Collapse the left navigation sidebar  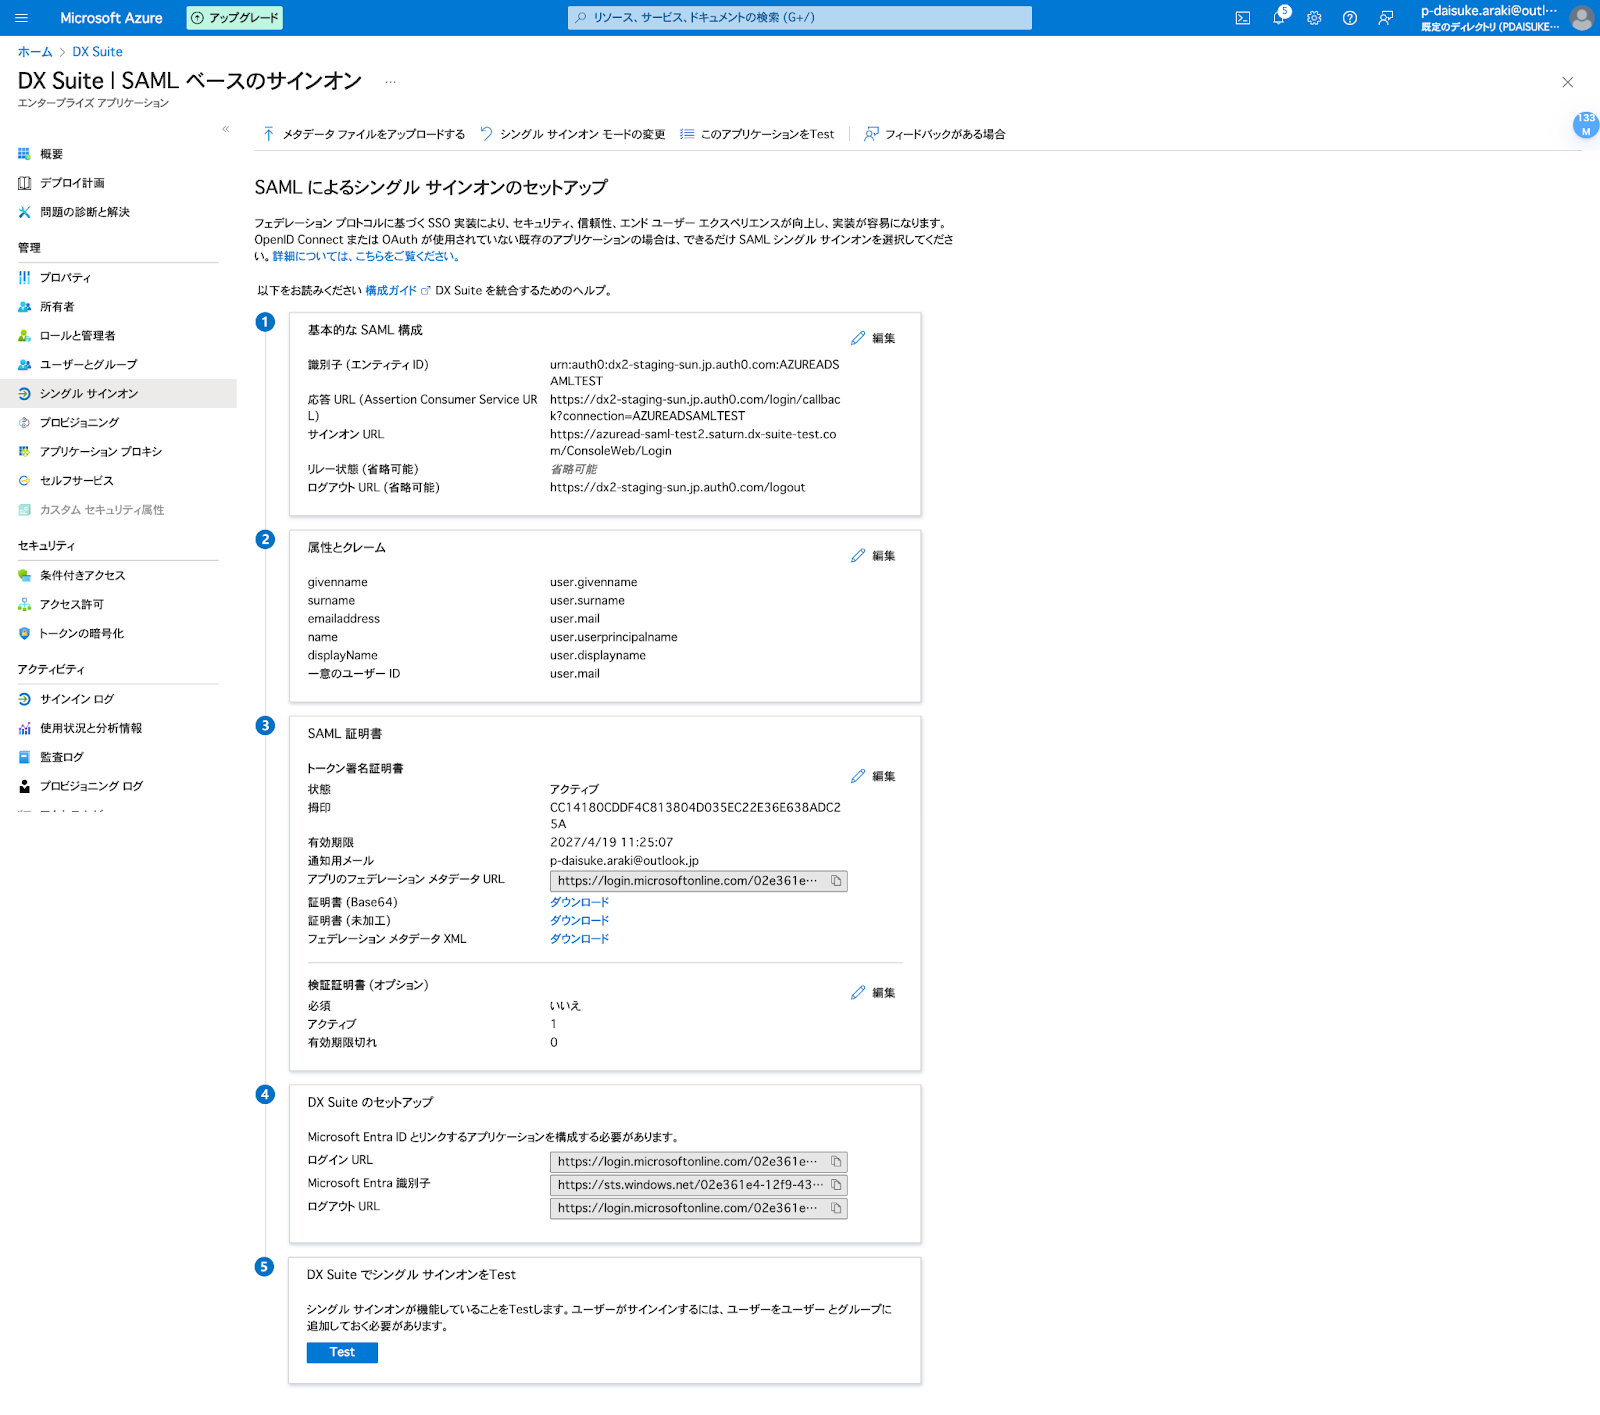(226, 129)
